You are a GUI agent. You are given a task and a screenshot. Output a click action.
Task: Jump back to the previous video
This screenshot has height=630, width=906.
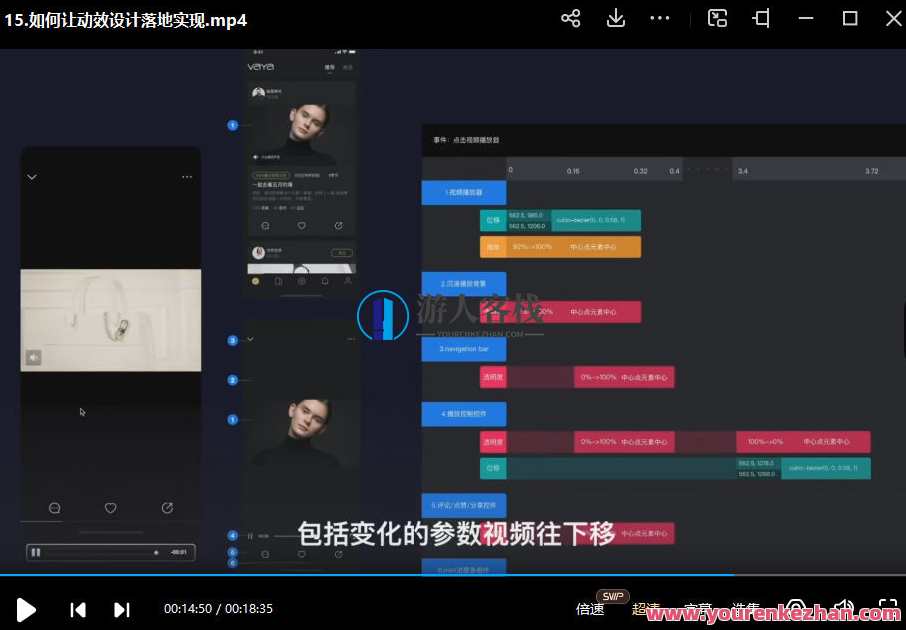(76, 609)
